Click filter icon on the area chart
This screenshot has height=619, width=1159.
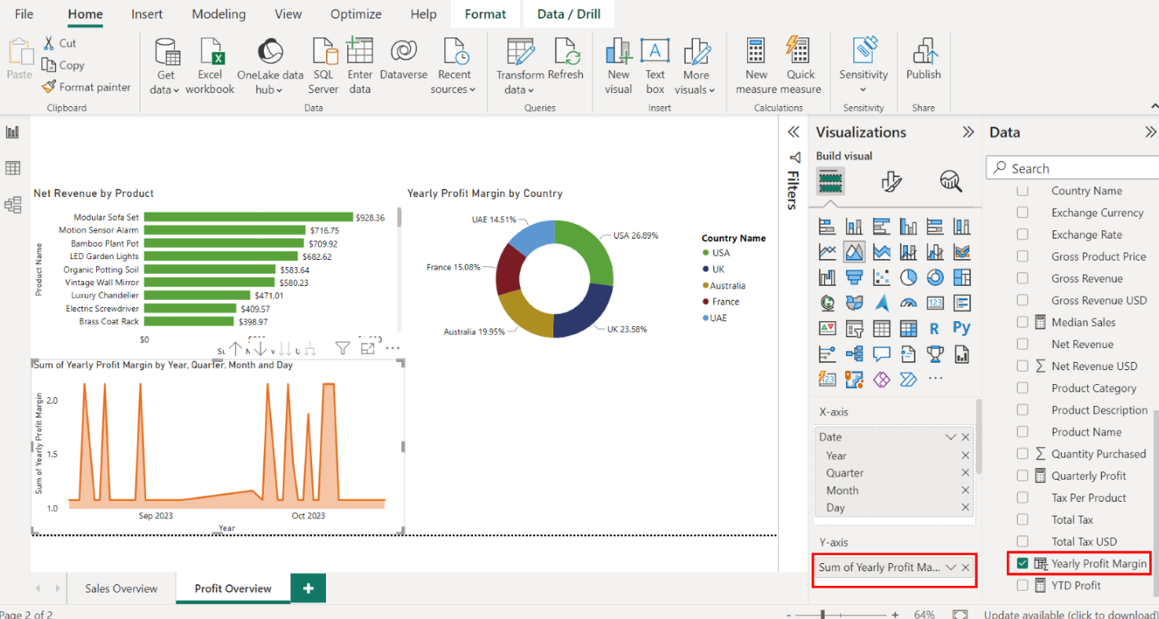[x=342, y=348]
